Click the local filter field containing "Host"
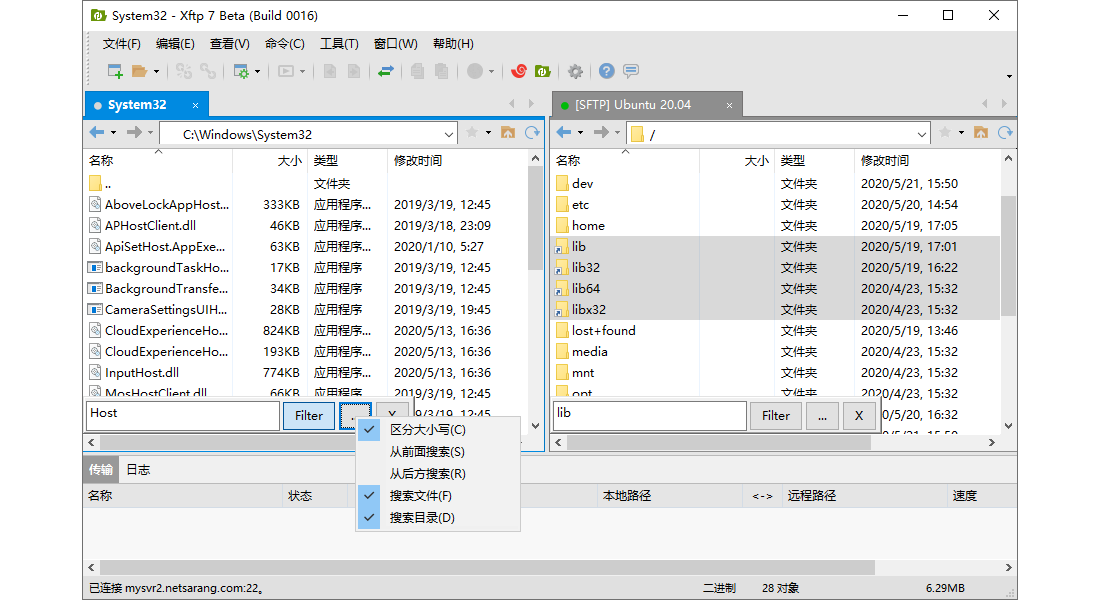The image size is (1100, 600). coord(183,415)
